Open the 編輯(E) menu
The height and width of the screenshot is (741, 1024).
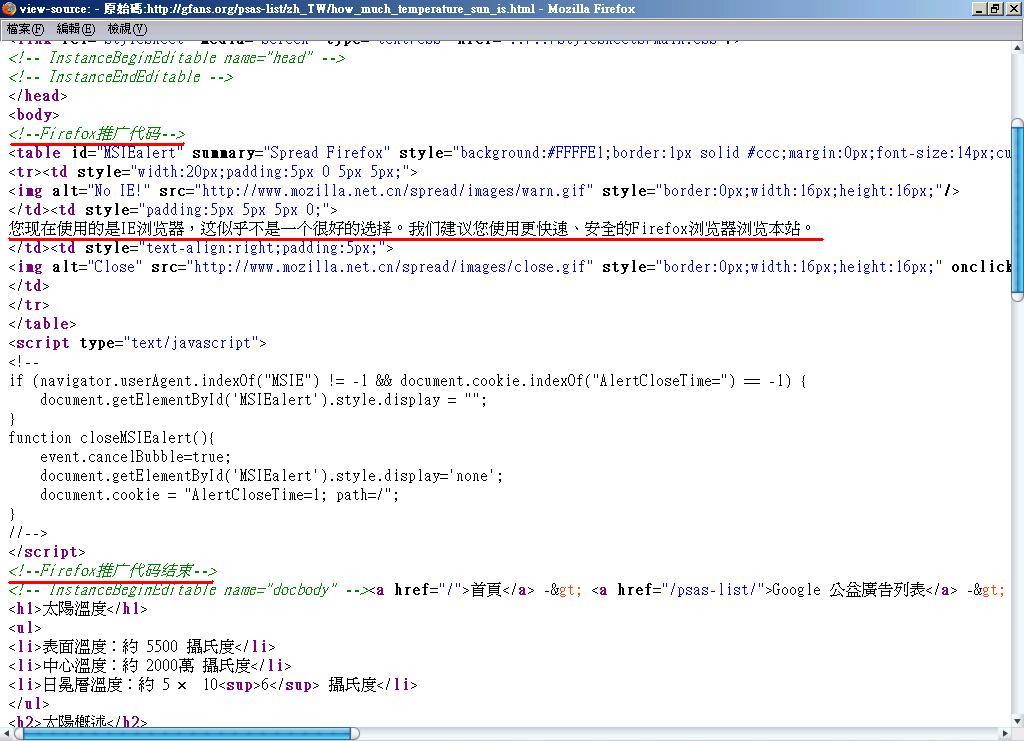[x=75, y=29]
